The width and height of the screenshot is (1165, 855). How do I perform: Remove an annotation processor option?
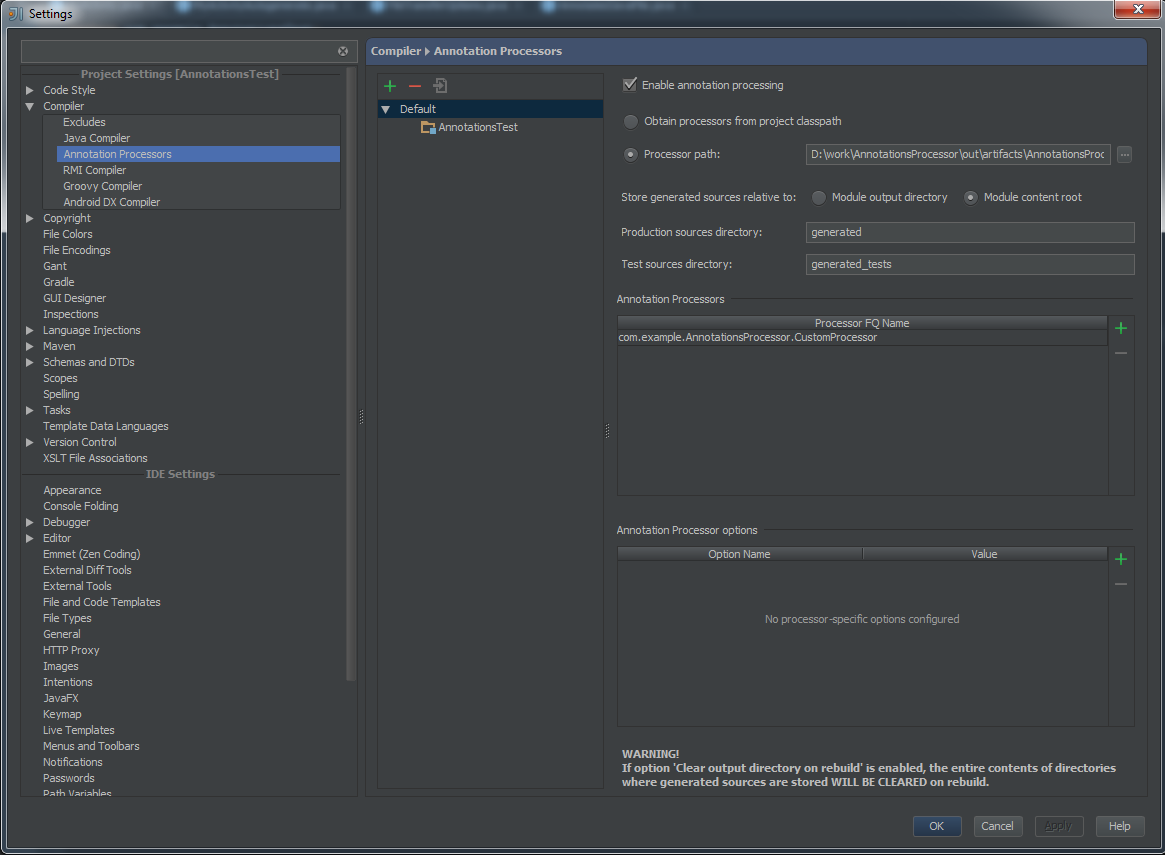(x=1120, y=583)
